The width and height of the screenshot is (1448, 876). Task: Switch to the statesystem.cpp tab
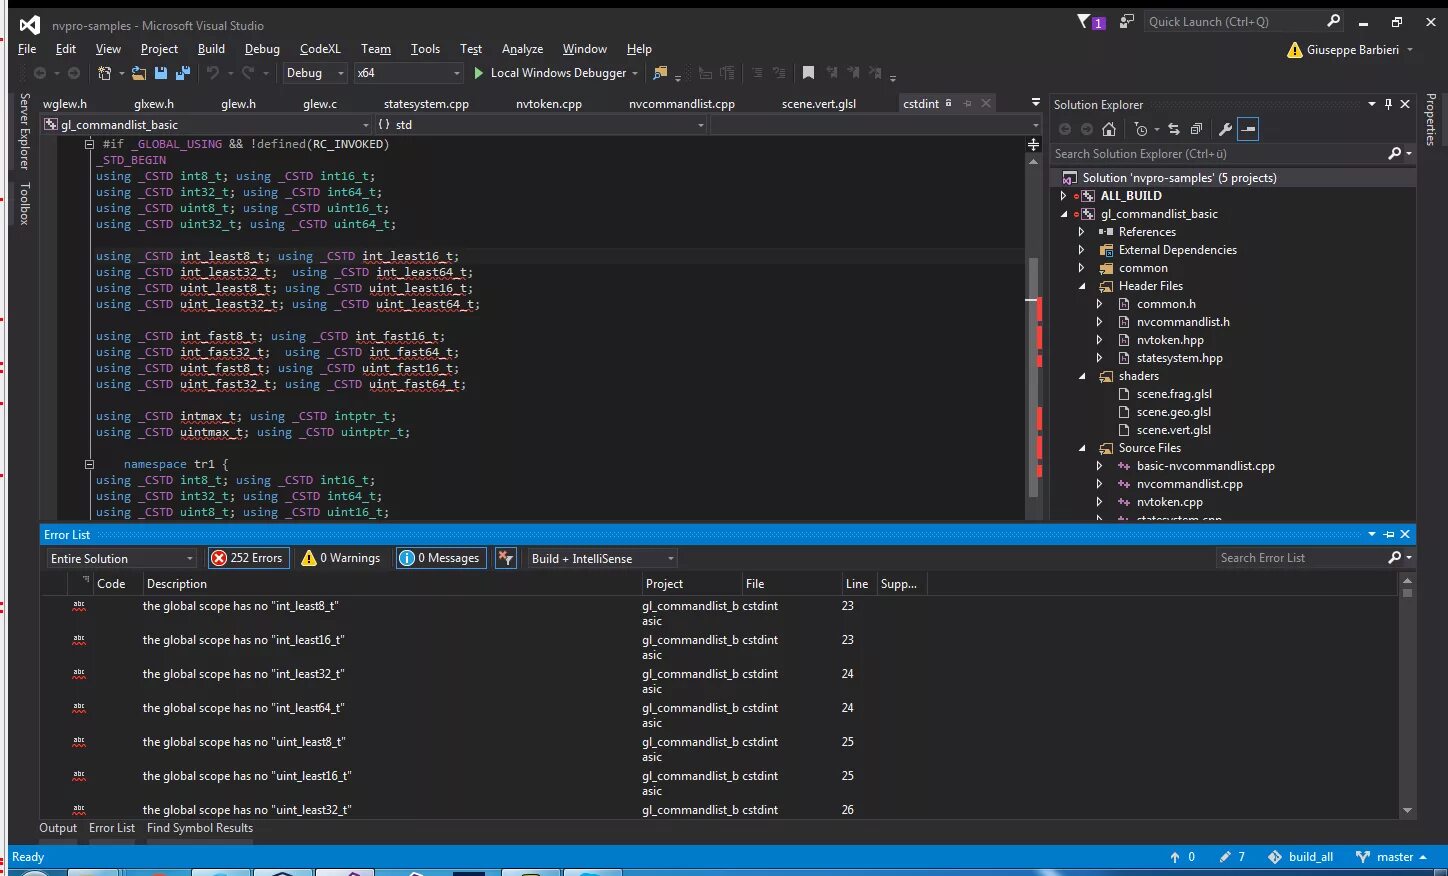(426, 103)
